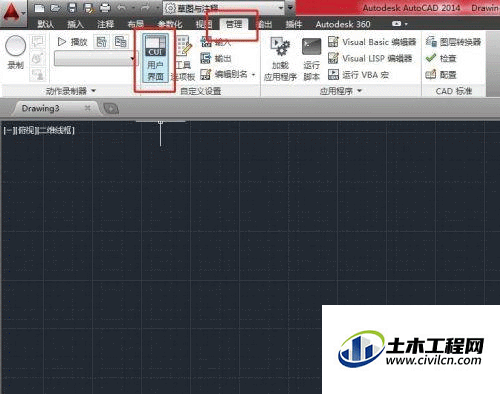Viewport: 500px width, 394px height.
Task: Run a script with 运行脚本
Action: 311,59
